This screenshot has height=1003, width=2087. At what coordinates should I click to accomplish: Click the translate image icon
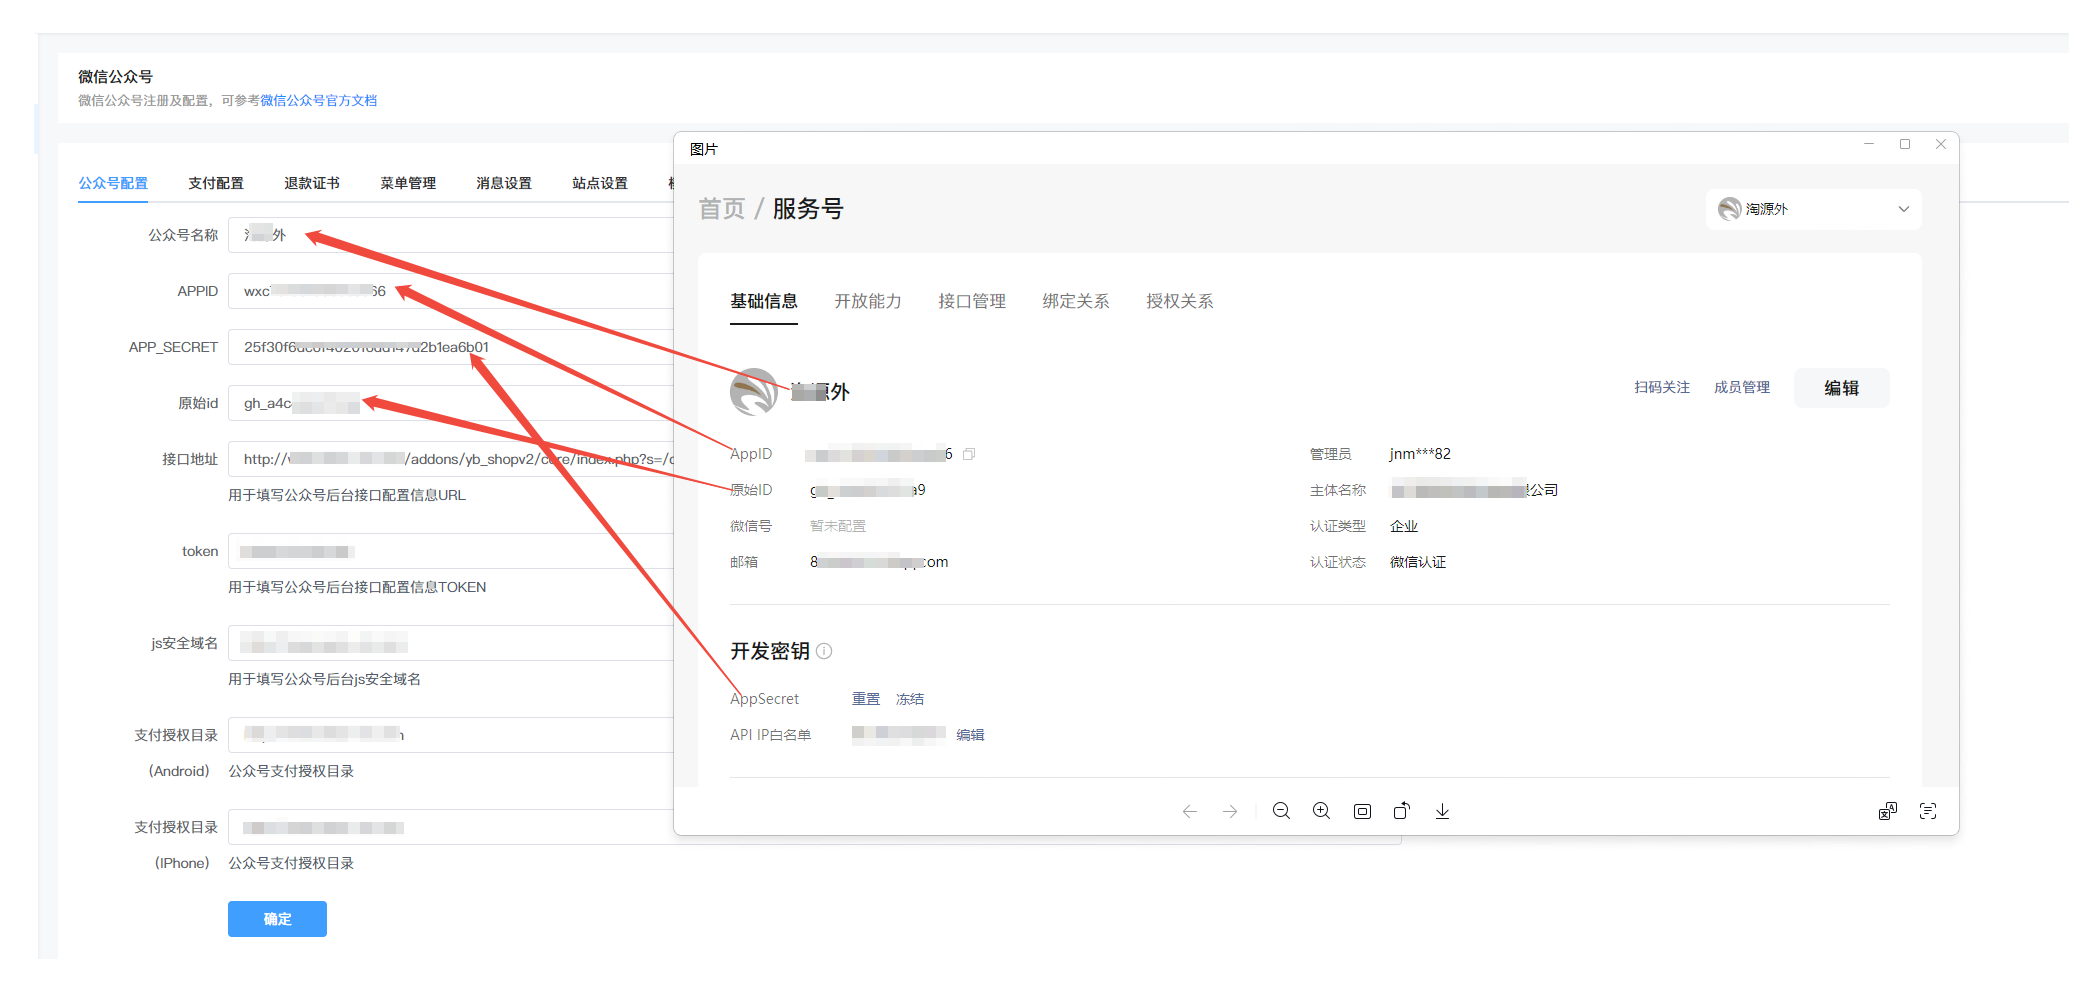[1887, 811]
